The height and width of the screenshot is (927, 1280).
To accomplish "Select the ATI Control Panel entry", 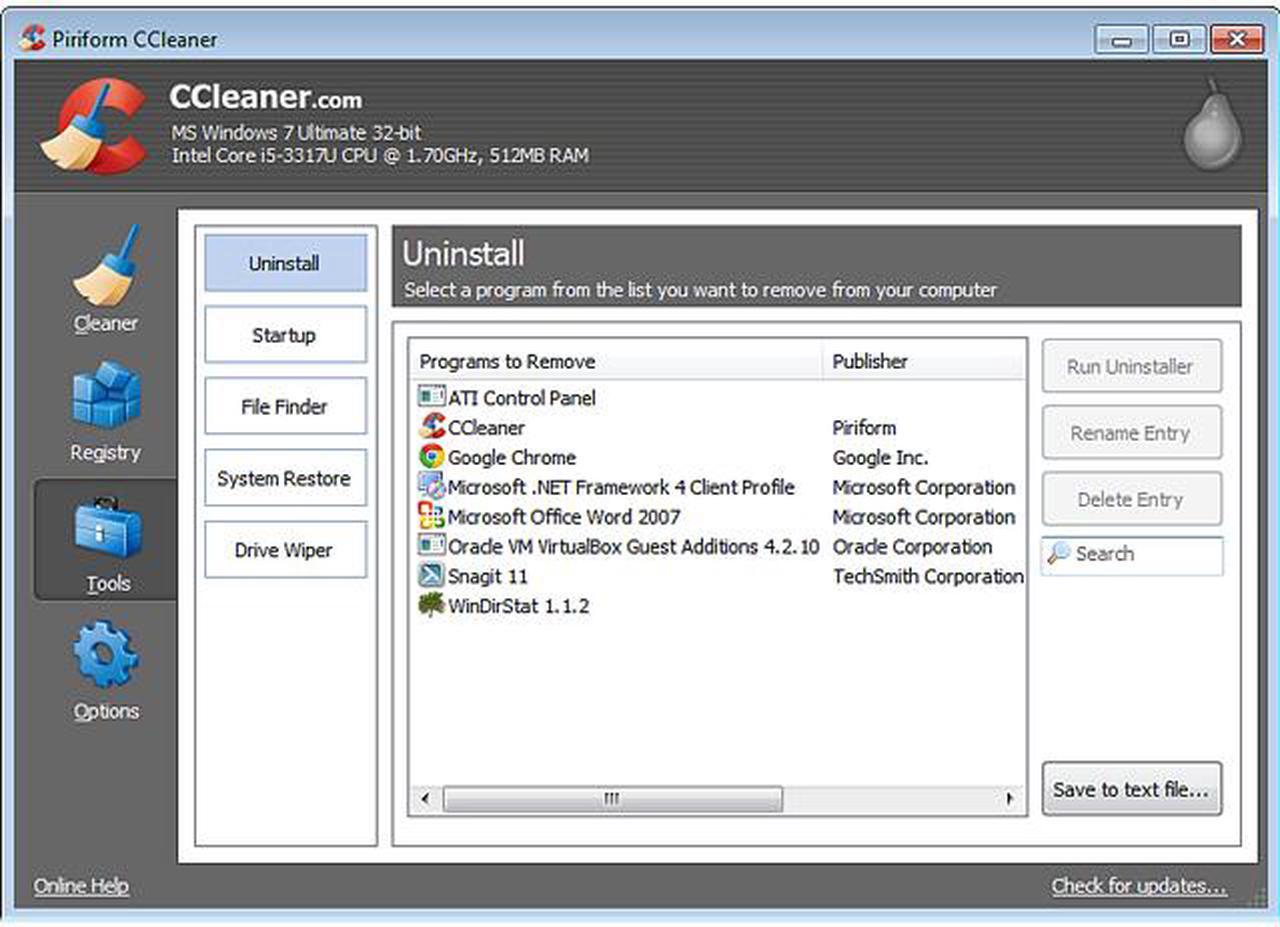I will (521, 398).
